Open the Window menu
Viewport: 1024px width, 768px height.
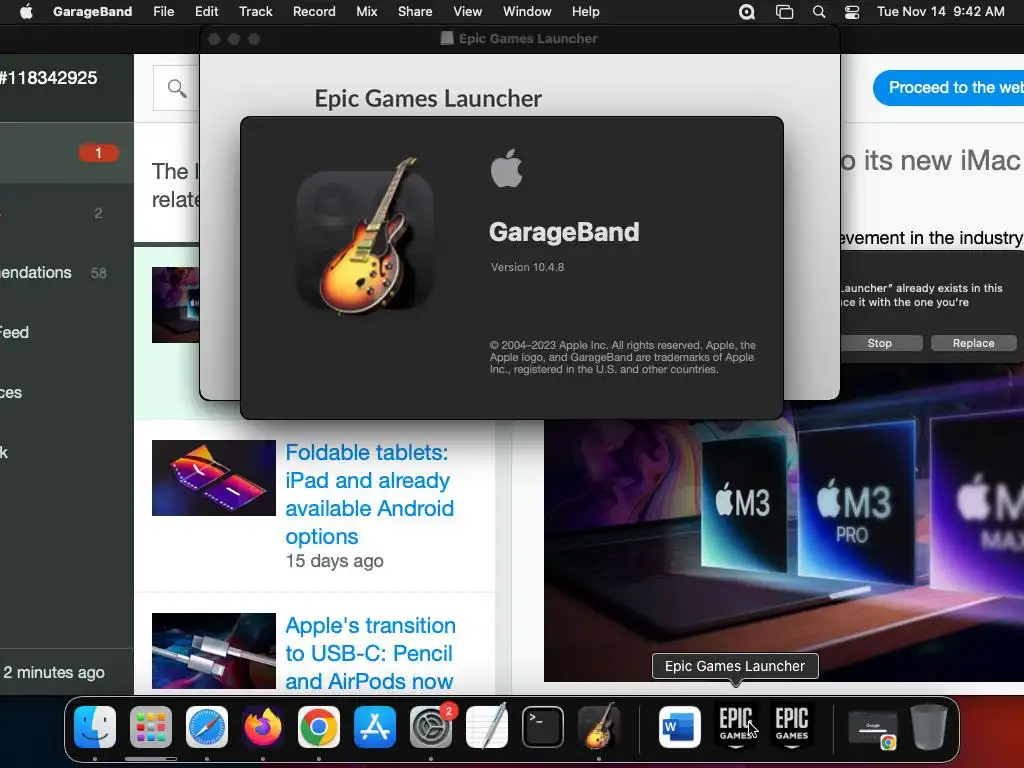527,12
